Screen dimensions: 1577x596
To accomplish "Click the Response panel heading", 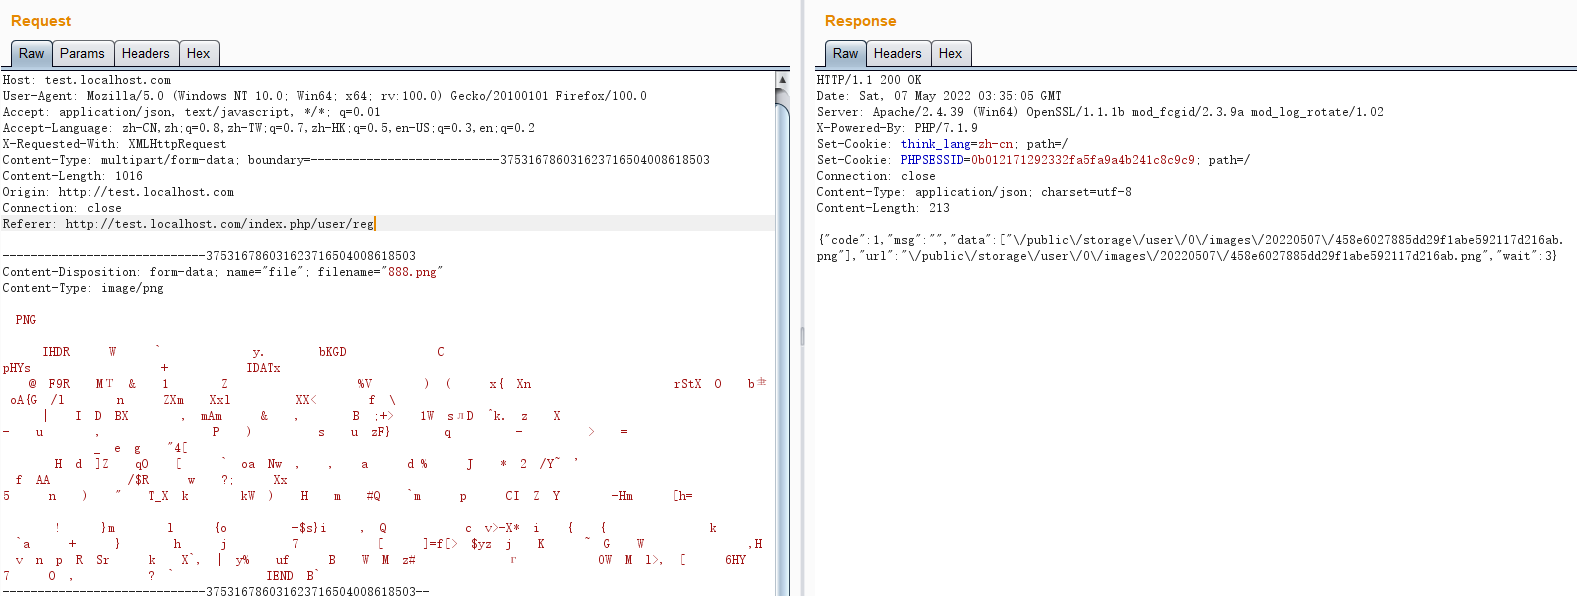I will coord(860,21).
